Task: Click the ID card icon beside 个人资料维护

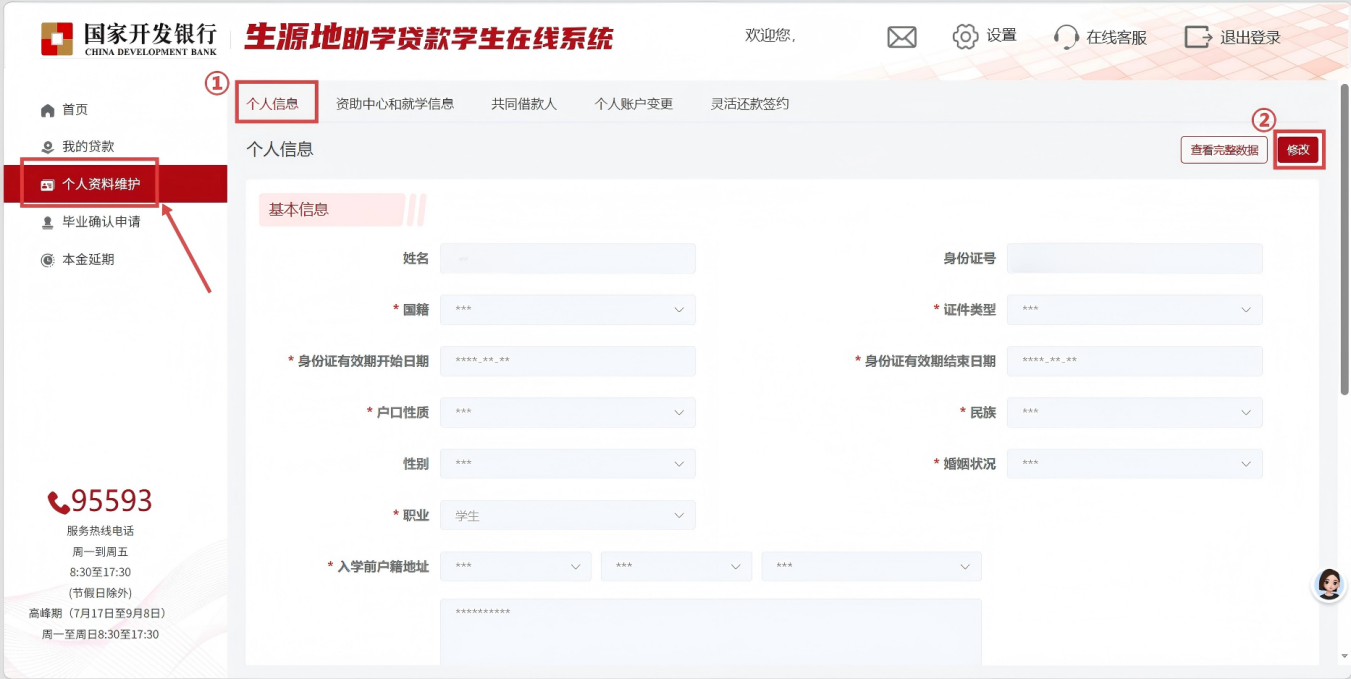Action: click(x=47, y=185)
